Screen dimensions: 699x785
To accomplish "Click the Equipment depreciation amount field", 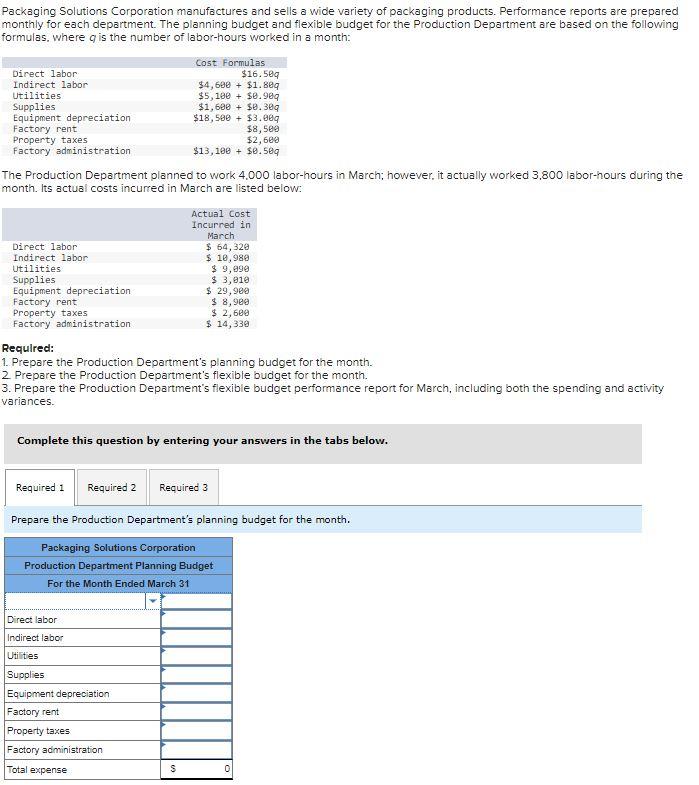I will [x=196, y=693].
